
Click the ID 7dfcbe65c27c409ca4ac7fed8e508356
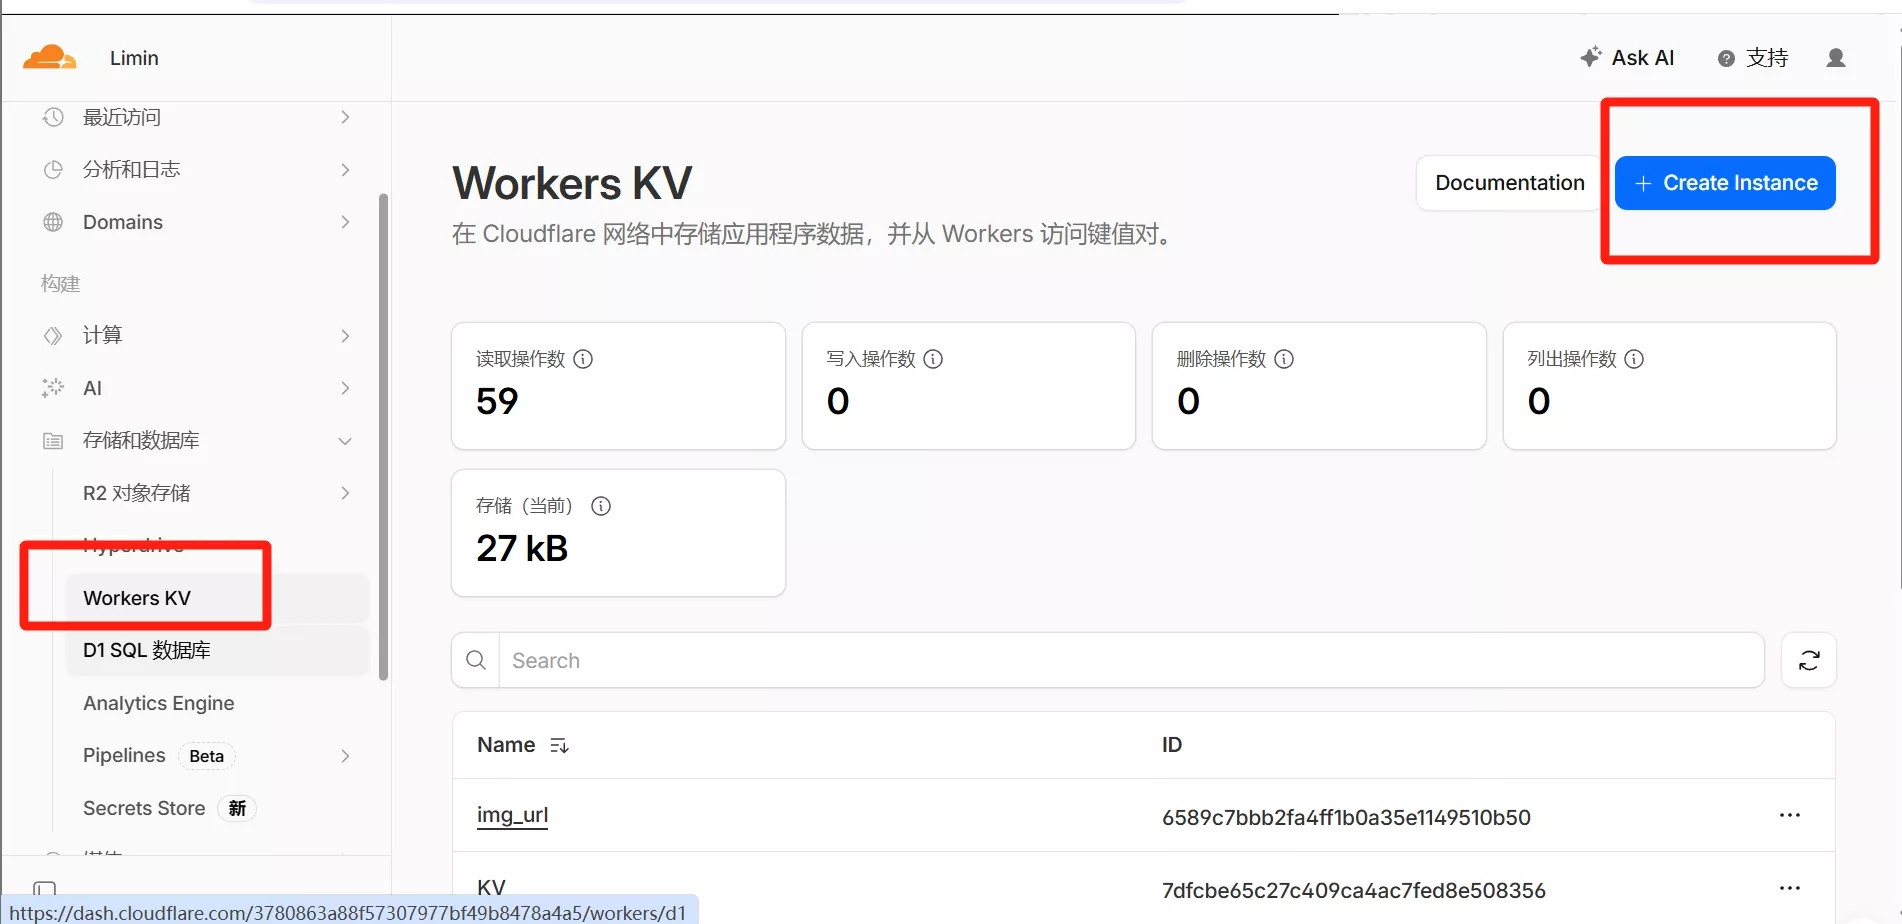click(x=1353, y=890)
